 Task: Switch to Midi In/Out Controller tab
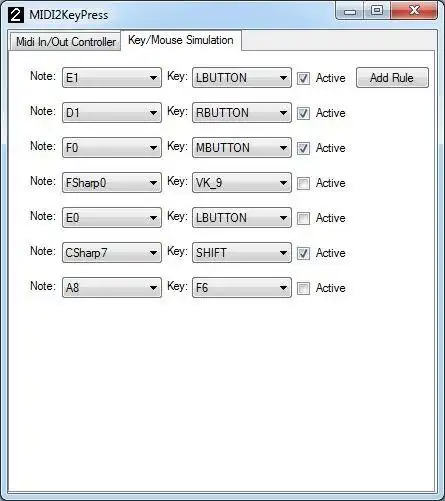tap(65, 42)
